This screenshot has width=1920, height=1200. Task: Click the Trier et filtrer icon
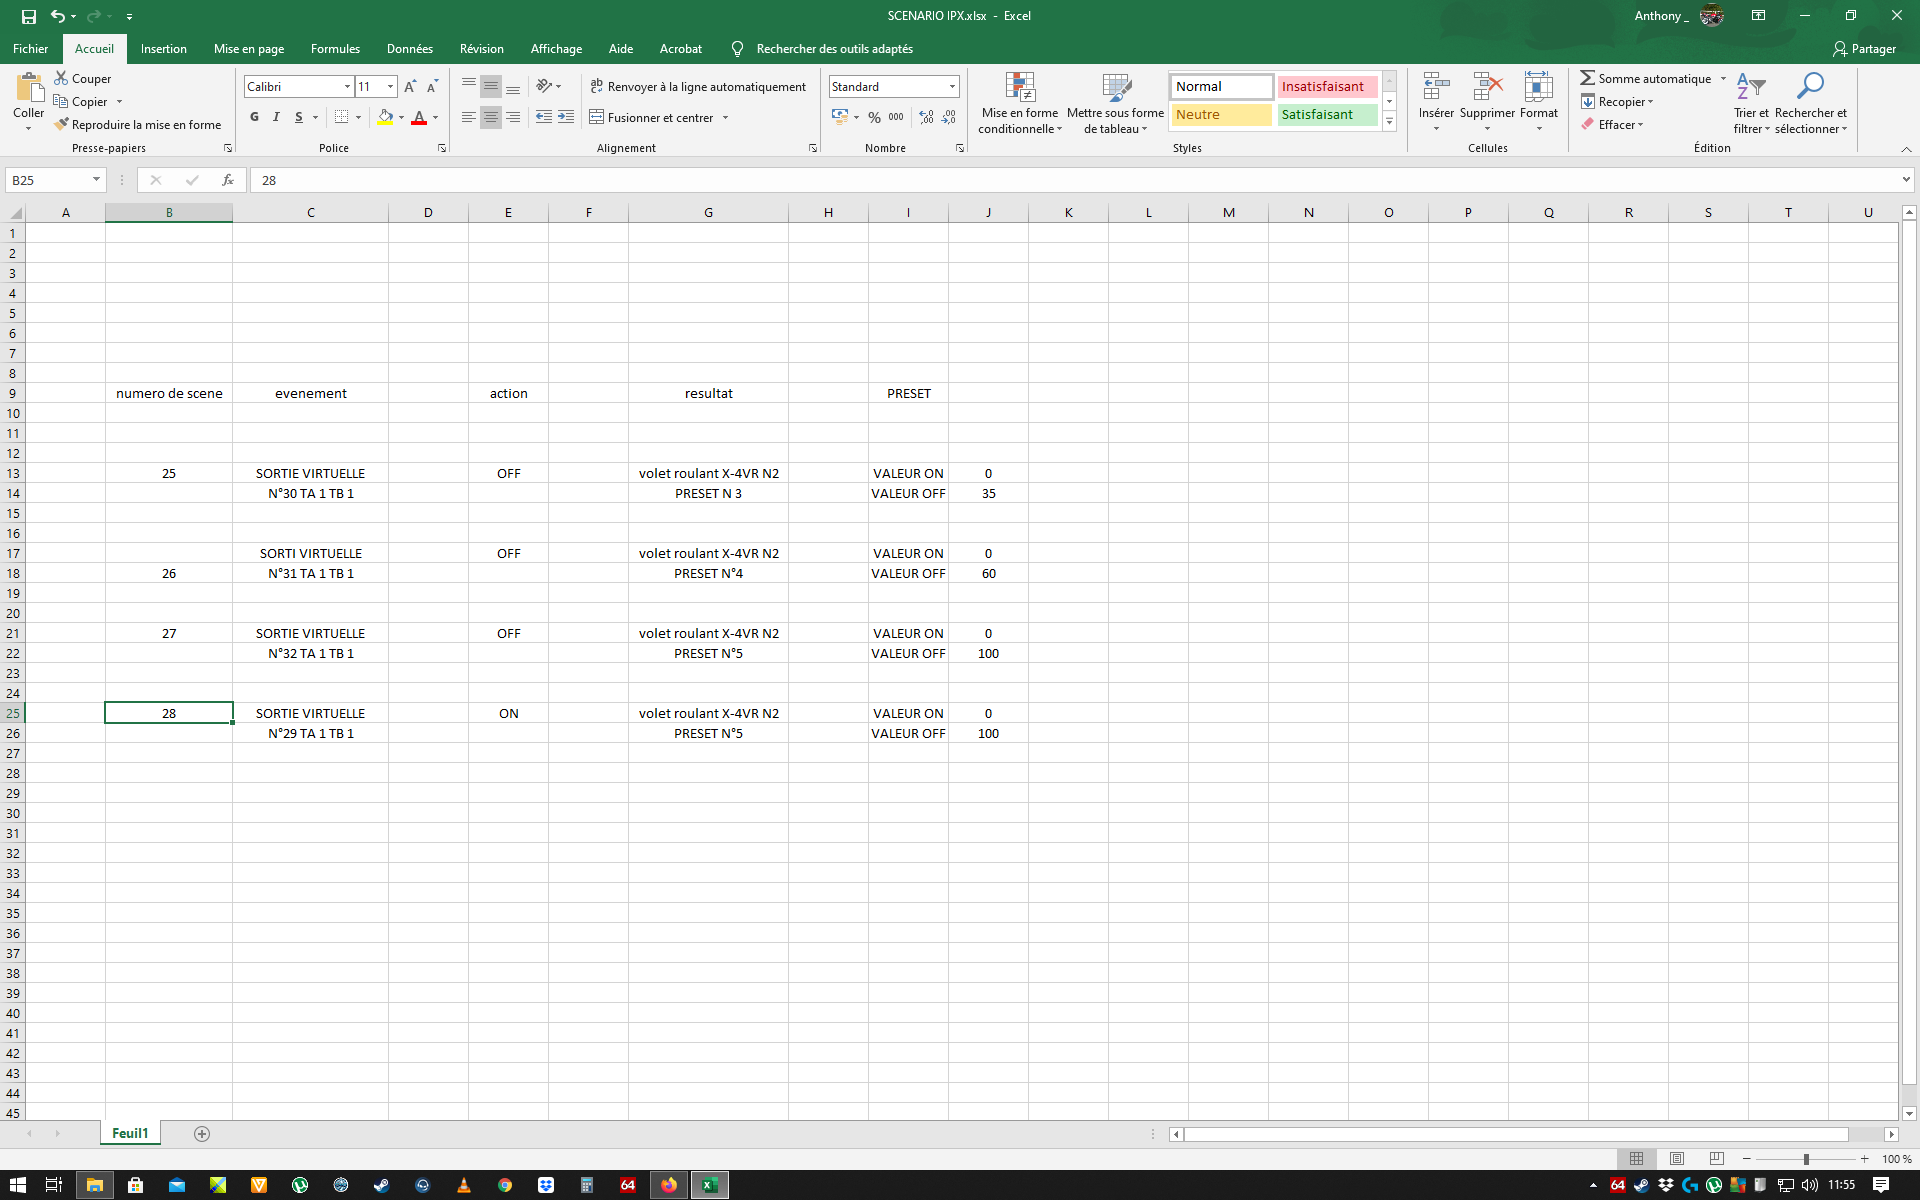[1750, 88]
